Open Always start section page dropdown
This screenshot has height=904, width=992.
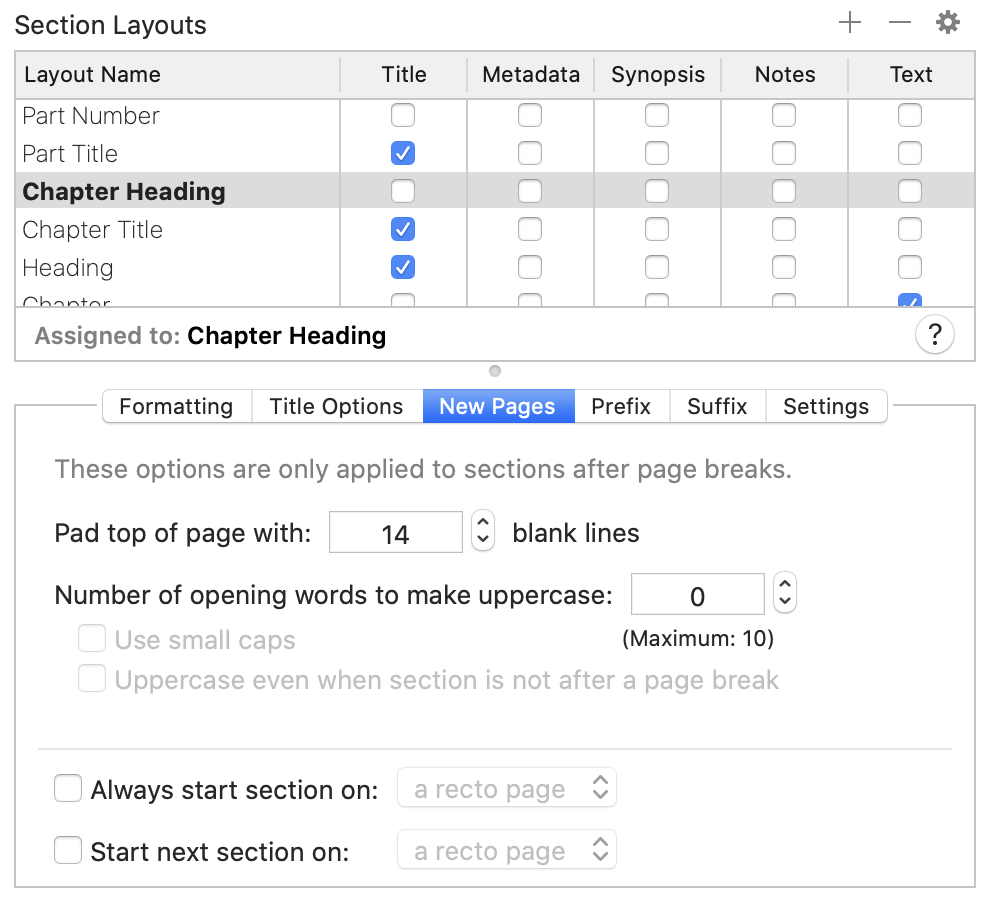point(507,788)
